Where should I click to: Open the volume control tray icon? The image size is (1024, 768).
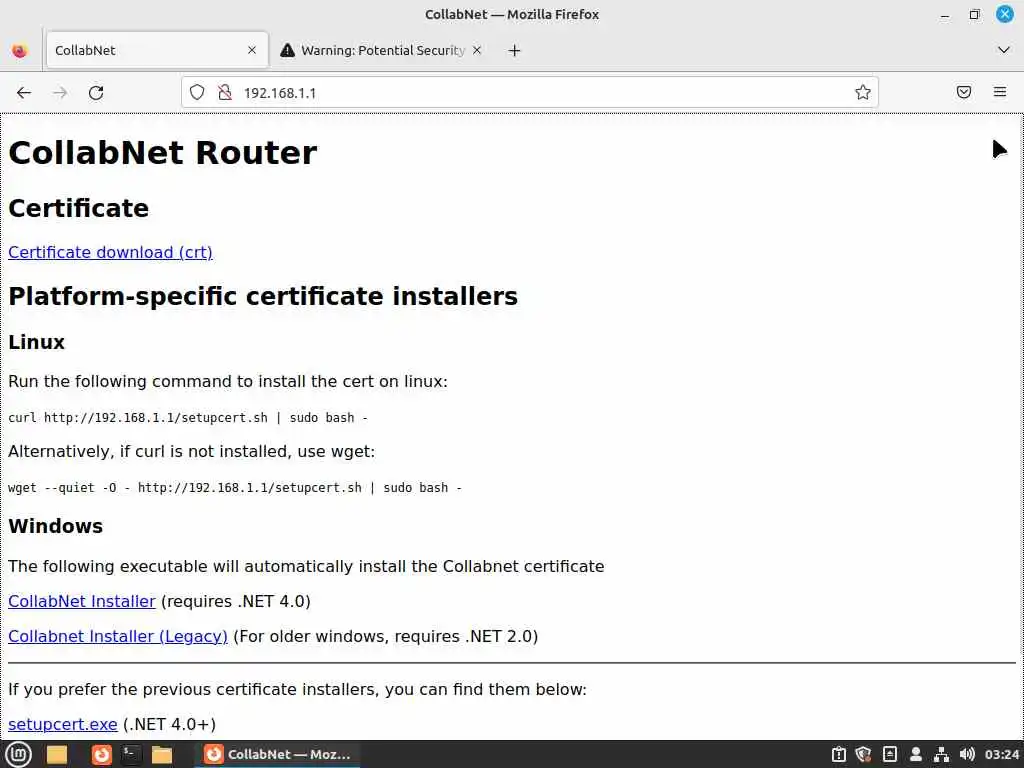pos(967,754)
